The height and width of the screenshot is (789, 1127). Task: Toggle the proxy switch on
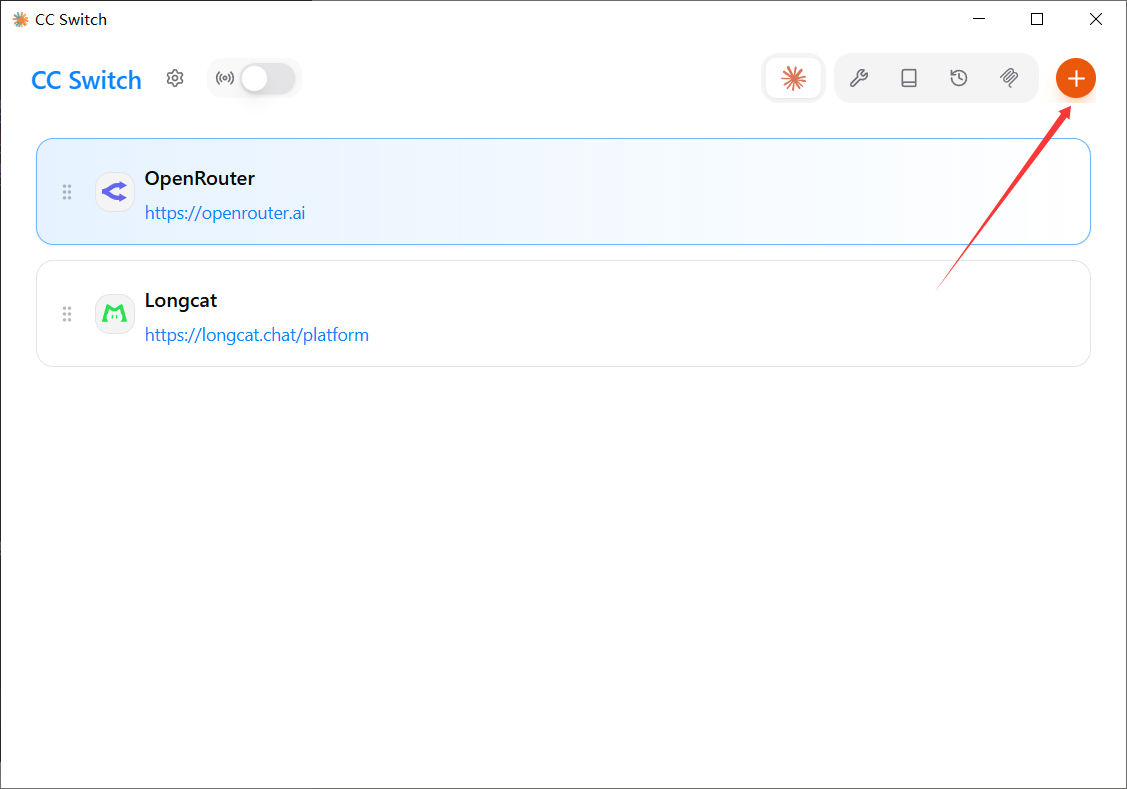pos(267,78)
